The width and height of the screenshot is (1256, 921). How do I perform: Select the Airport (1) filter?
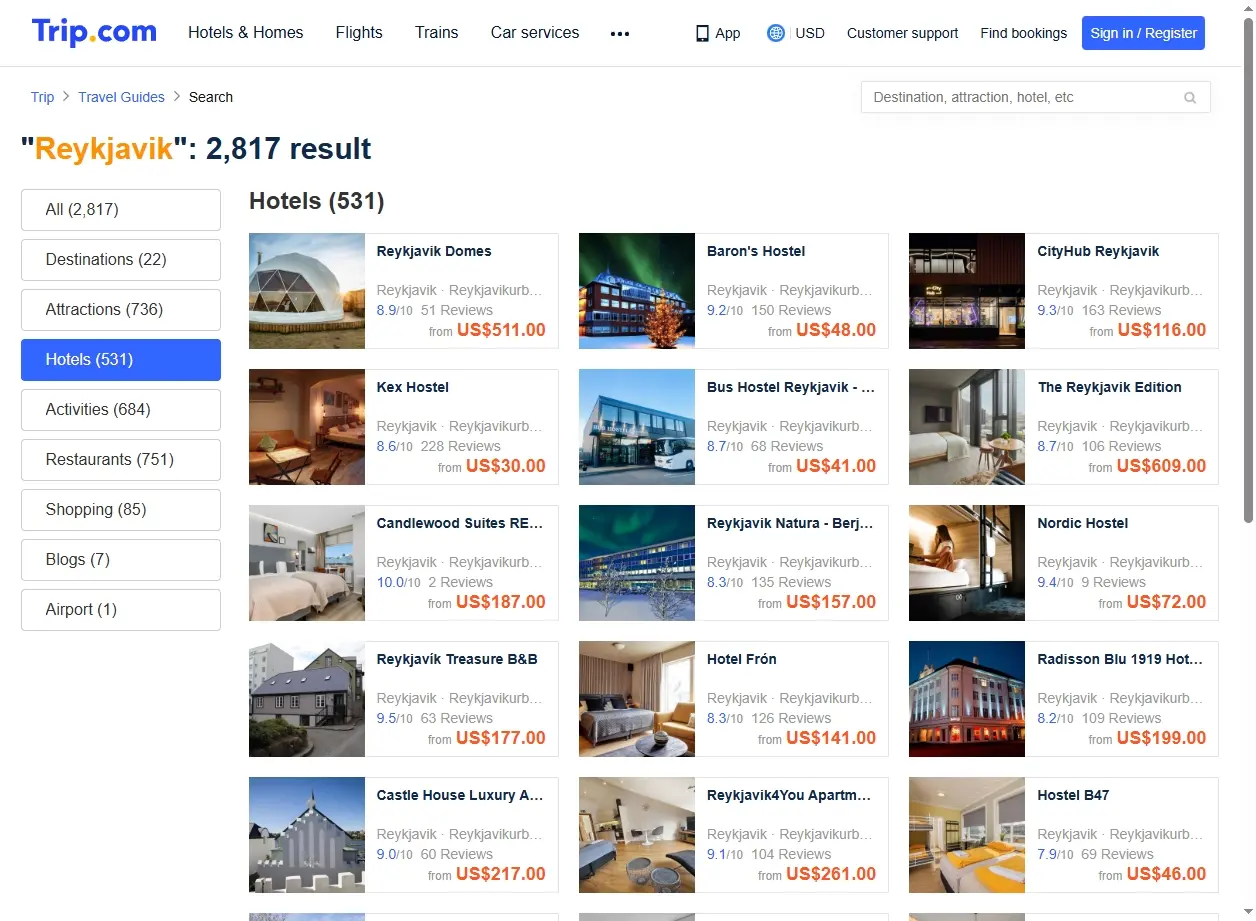(x=121, y=610)
